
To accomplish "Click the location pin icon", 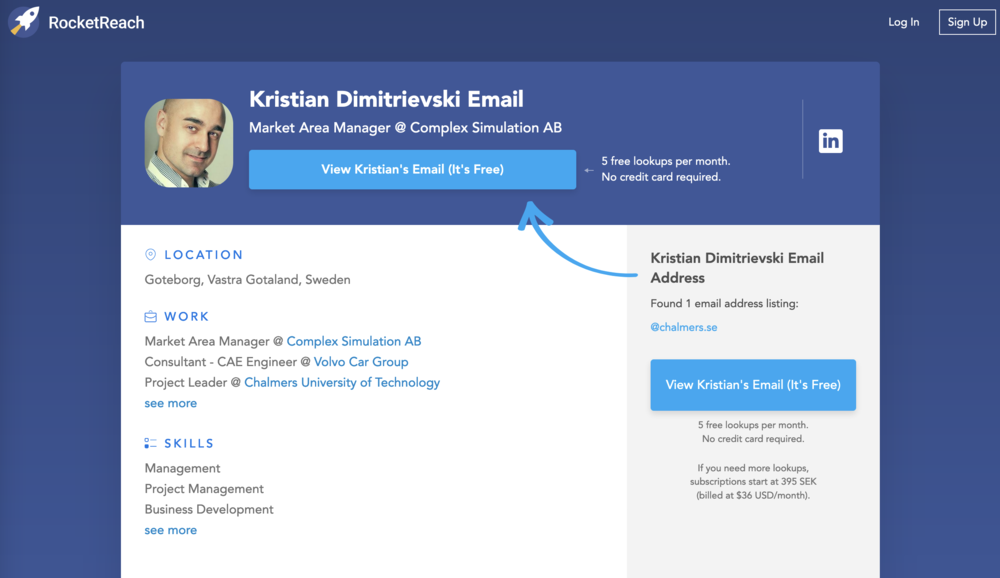I will pyautogui.click(x=151, y=255).
